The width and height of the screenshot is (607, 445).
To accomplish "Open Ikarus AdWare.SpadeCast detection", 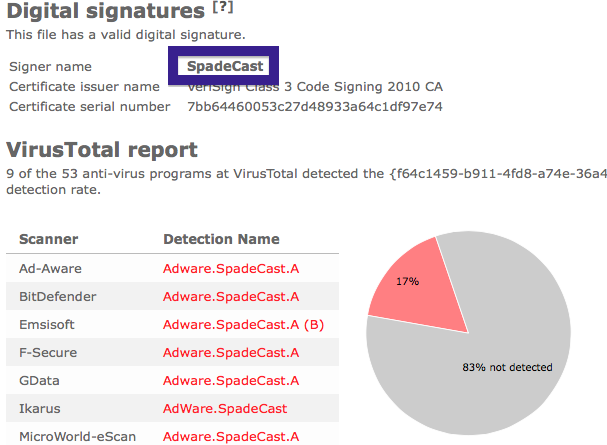I will click(x=225, y=408).
